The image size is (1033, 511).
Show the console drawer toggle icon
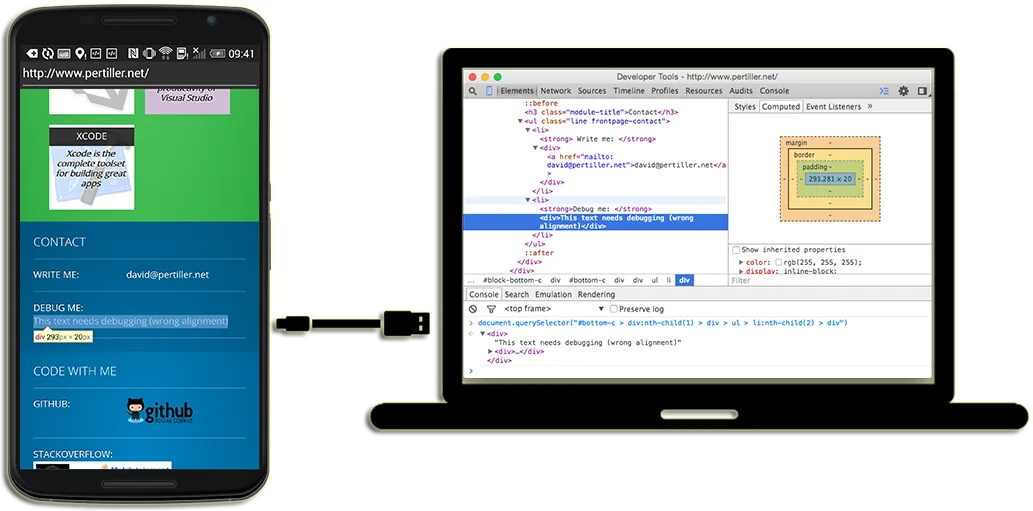tap(884, 91)
